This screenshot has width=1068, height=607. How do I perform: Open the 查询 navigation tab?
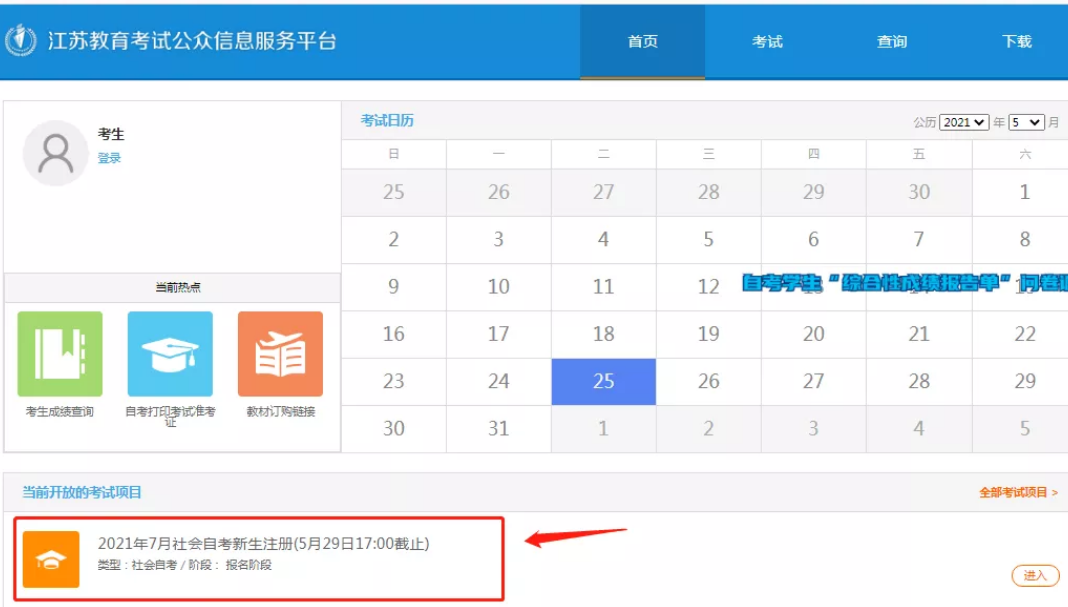(x=892, y=42)
